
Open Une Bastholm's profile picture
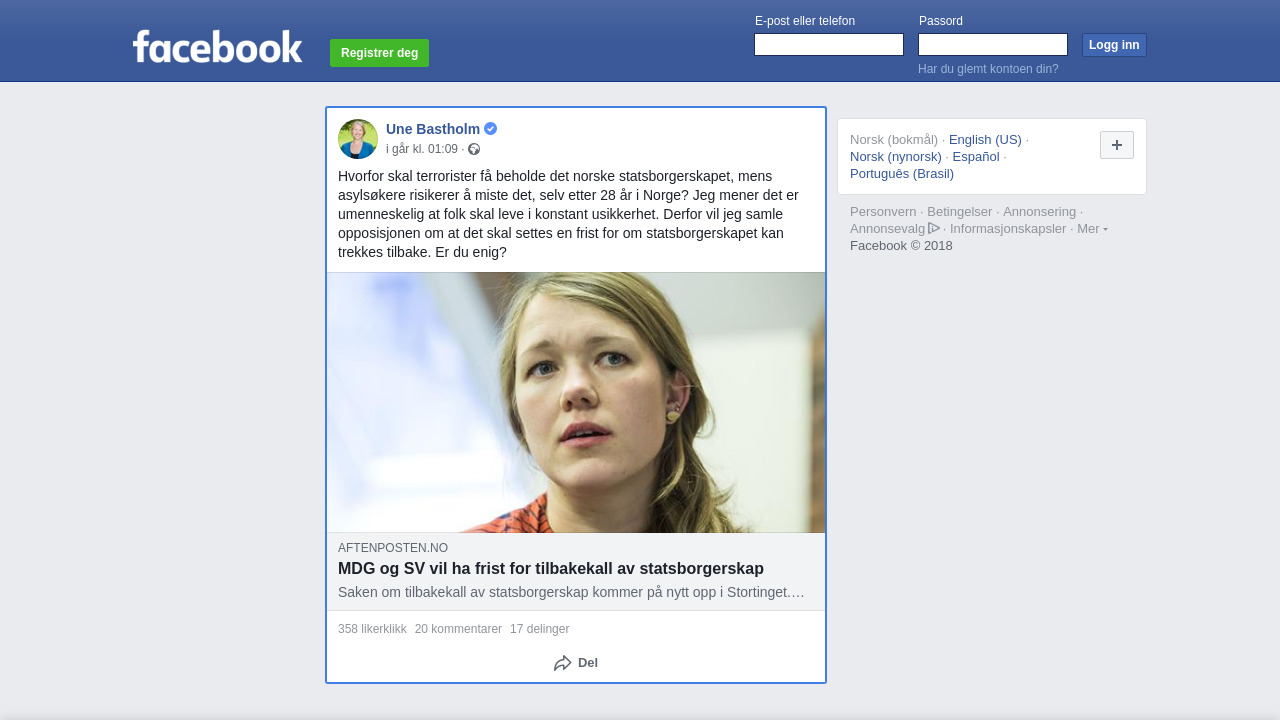pyautogui.click(x=358, y=139)
